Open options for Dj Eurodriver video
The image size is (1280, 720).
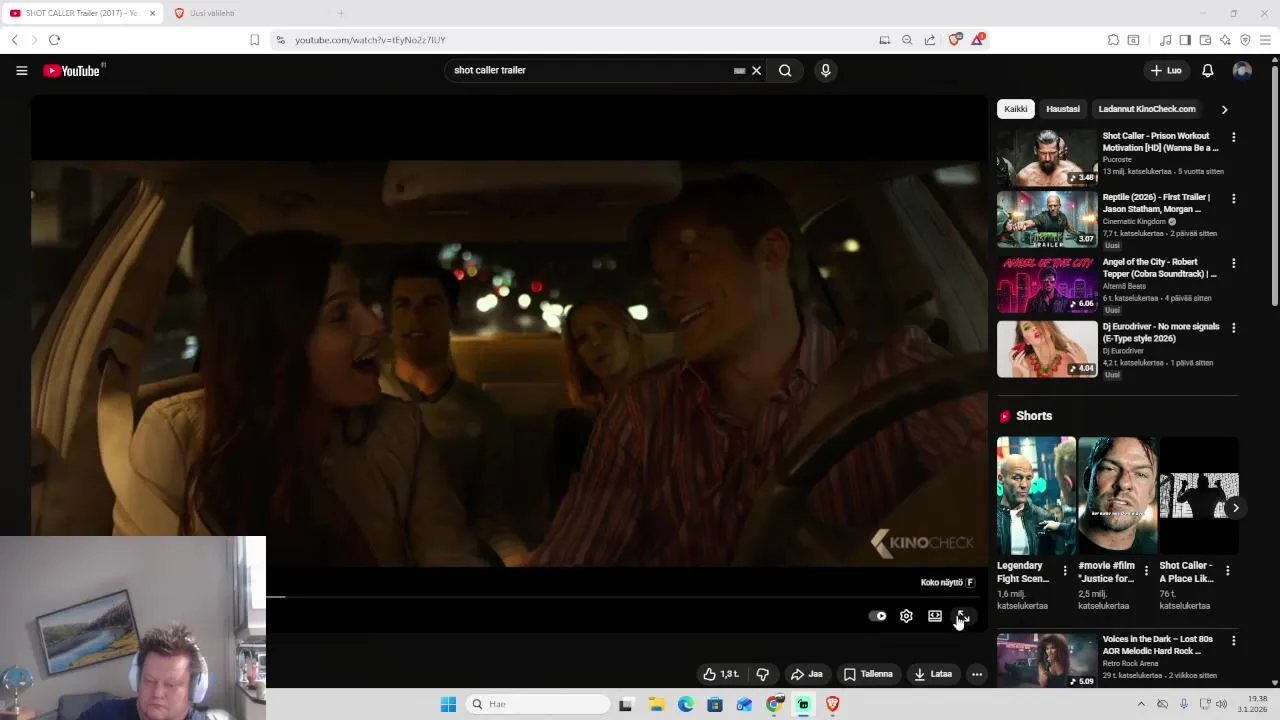pyautogui.click(x=1233, y=328)
